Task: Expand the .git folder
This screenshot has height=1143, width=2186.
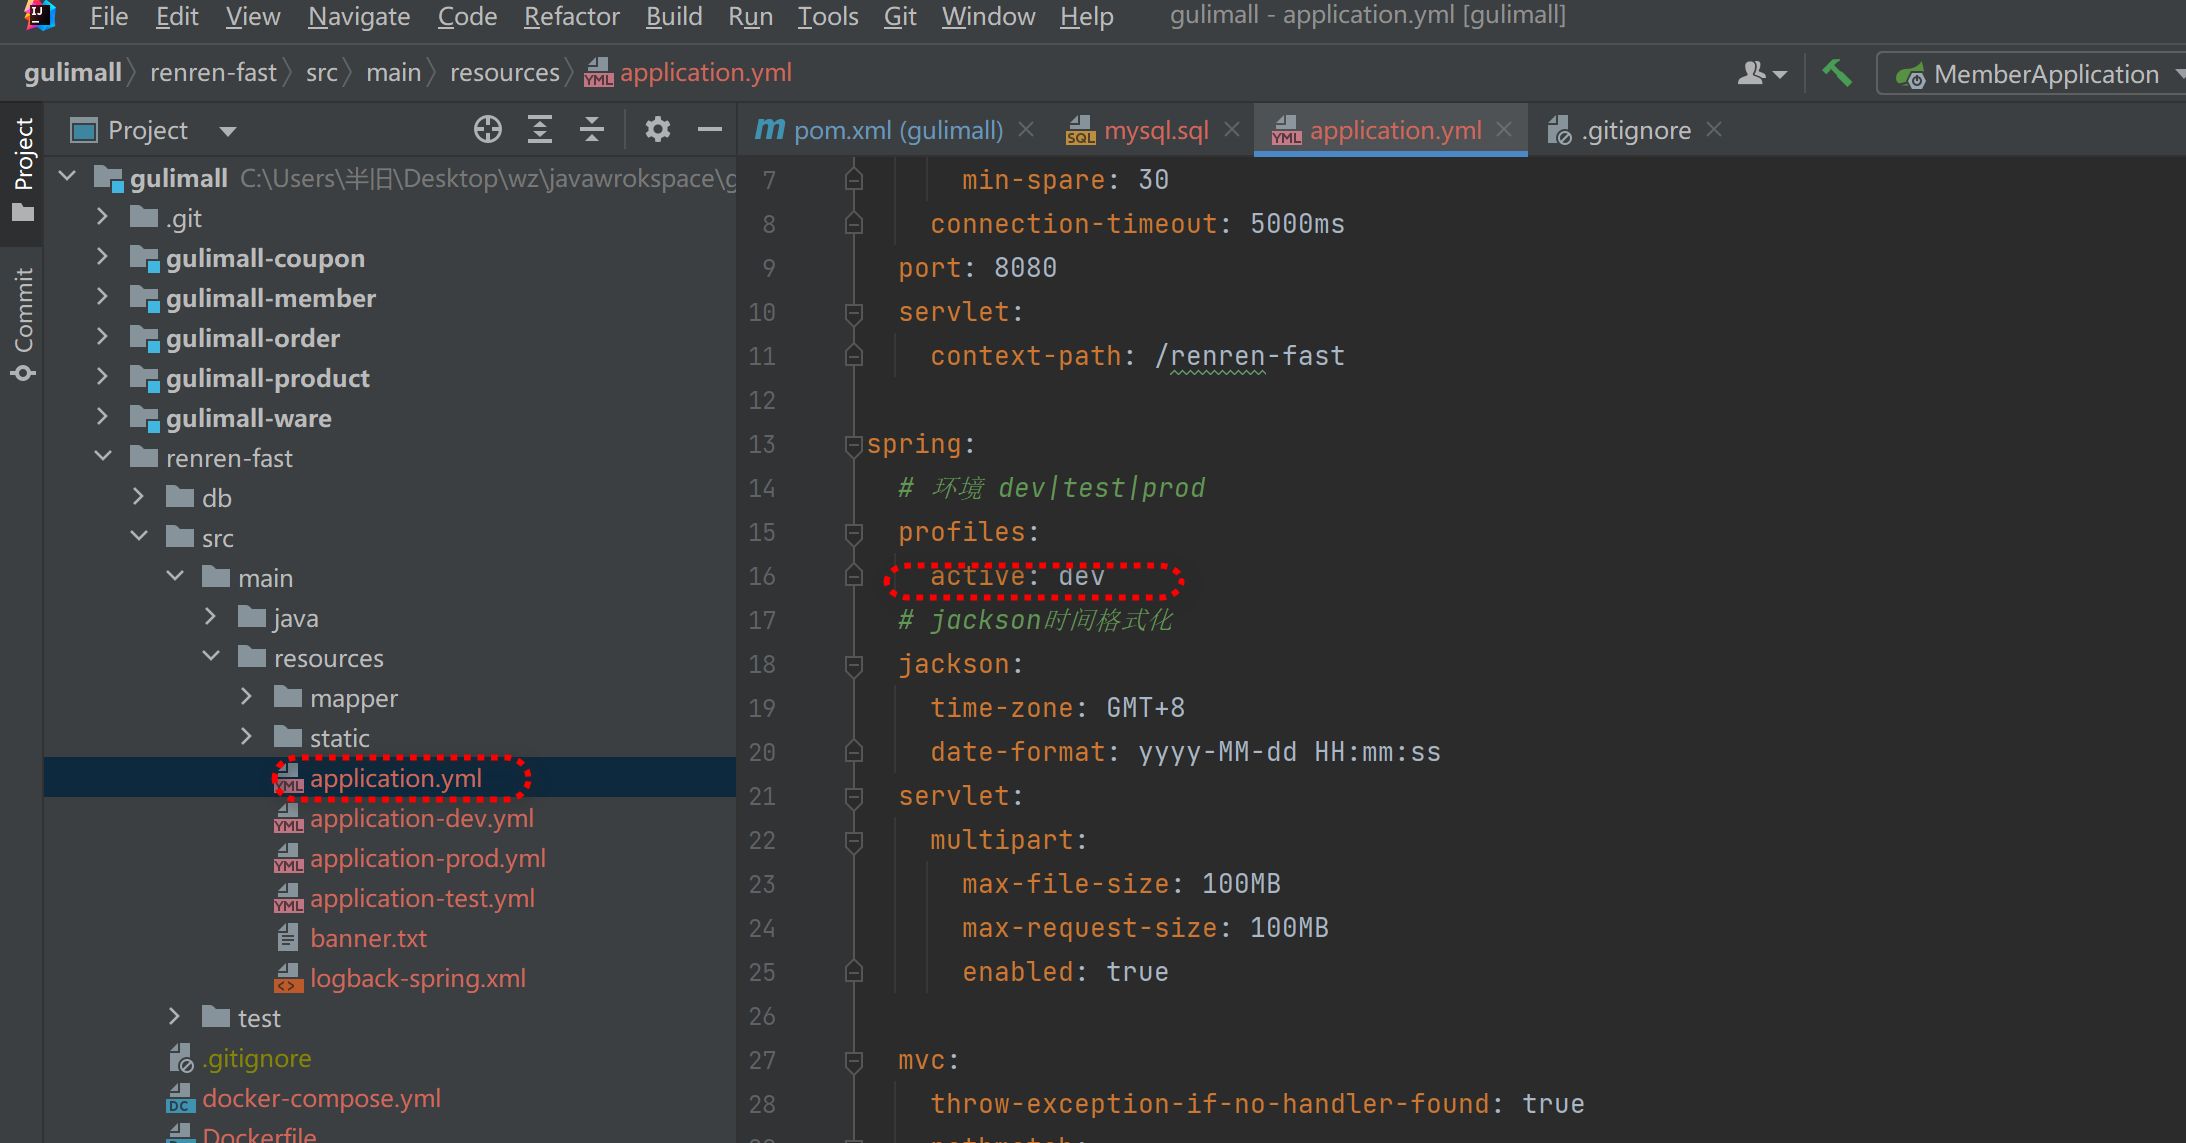Action: (x=102, y=217)
